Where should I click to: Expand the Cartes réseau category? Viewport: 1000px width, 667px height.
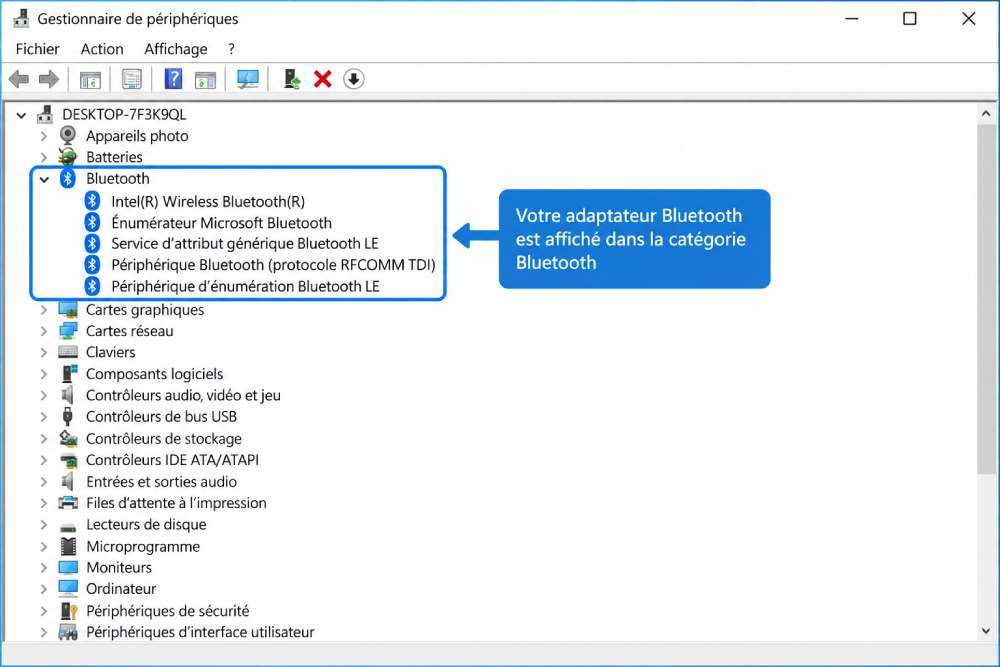coord(43,331)
